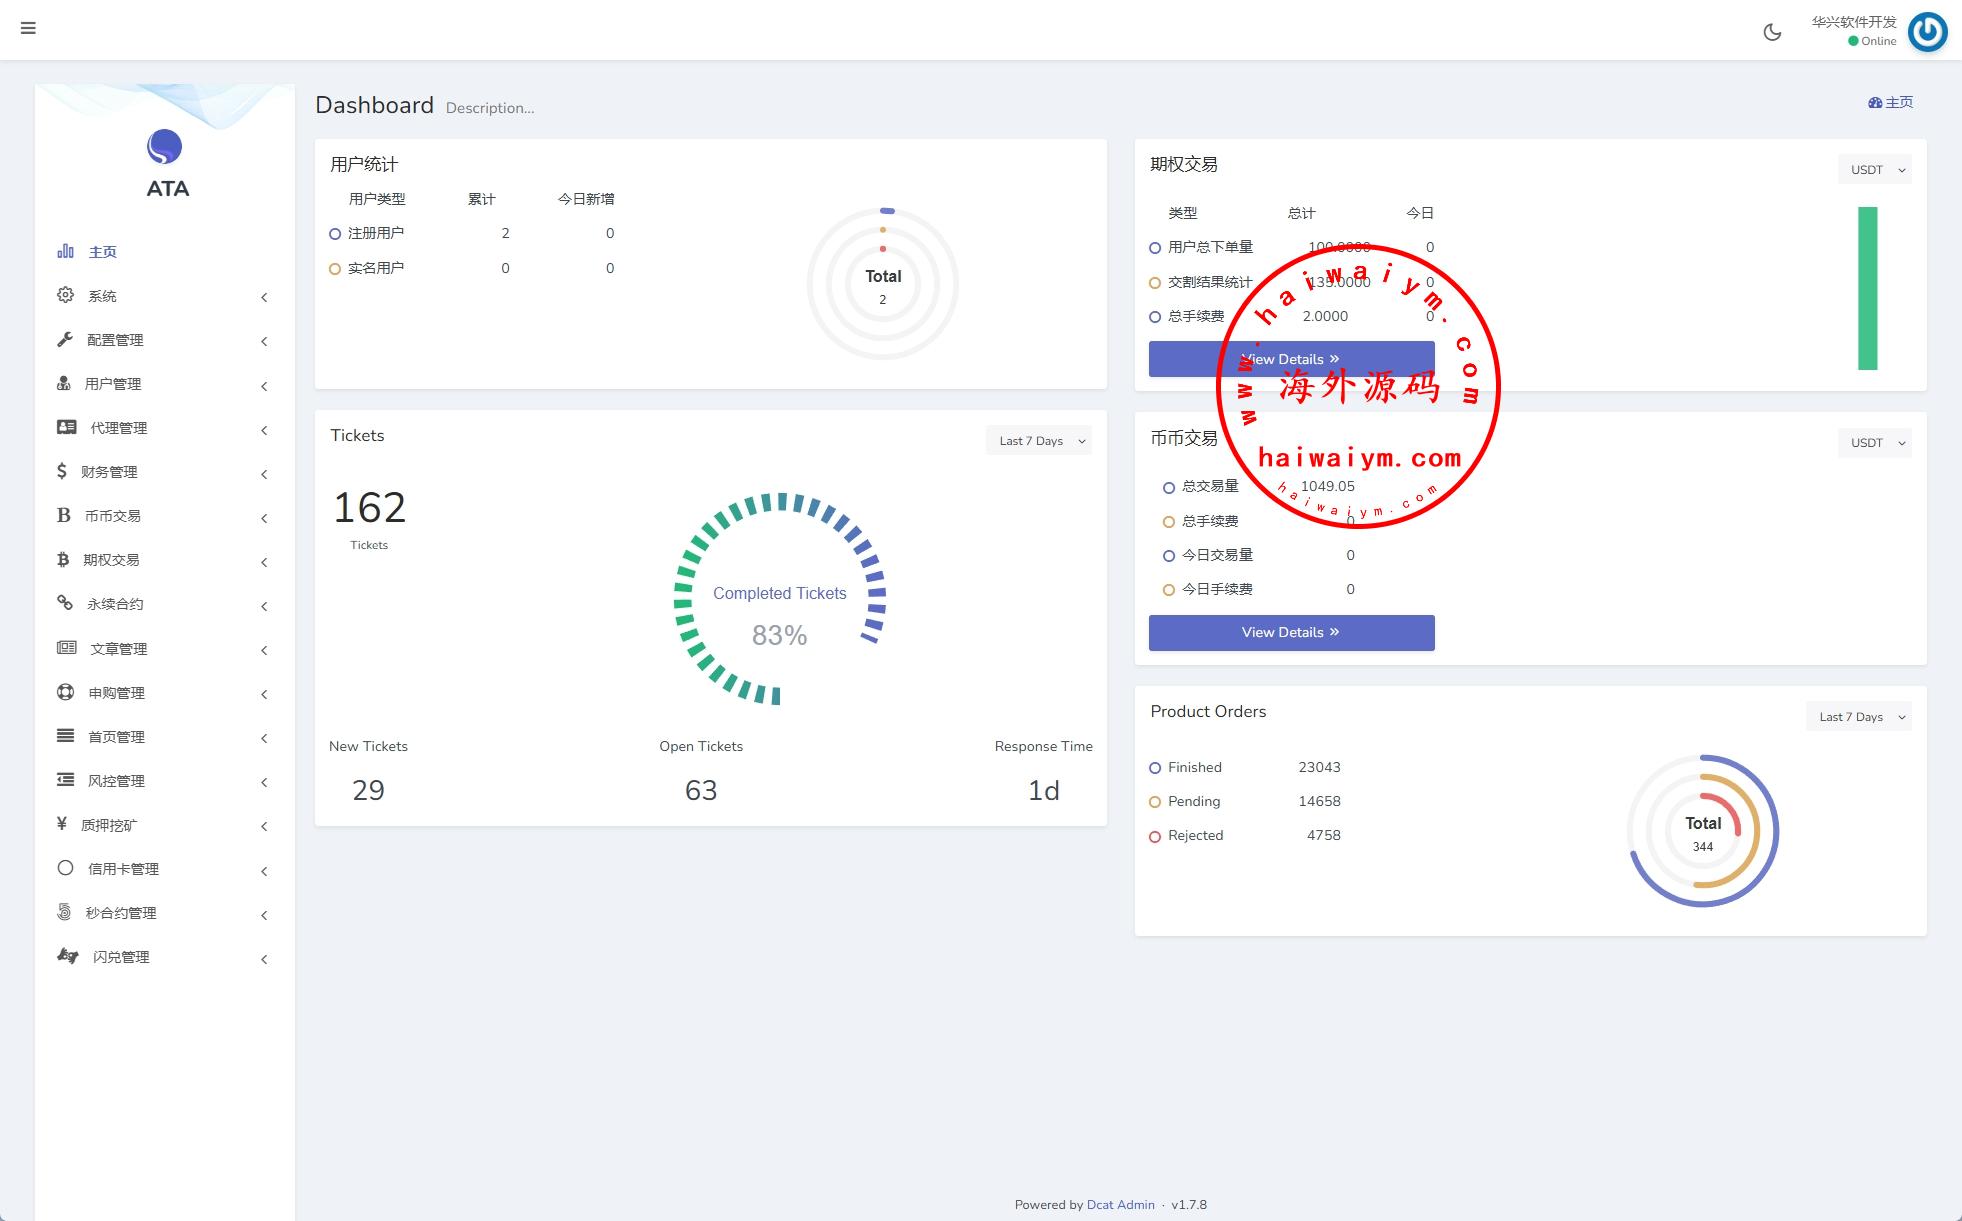Click the 质押挖矿 yen icon

click(62, 824)
